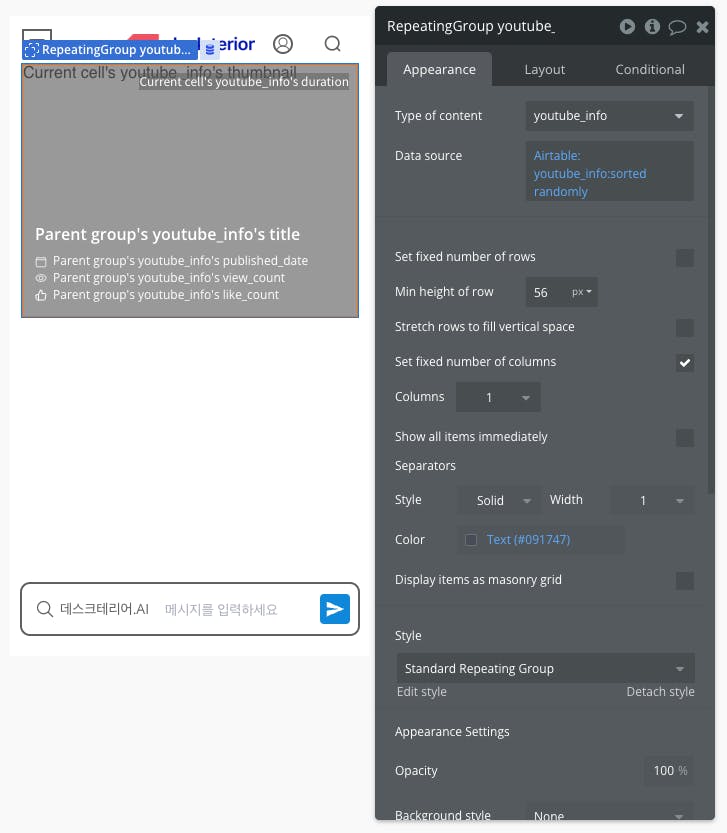The width and height of the screenshot is (727, 833).
Task: Click the Detach style link
Action: (660, 692)
